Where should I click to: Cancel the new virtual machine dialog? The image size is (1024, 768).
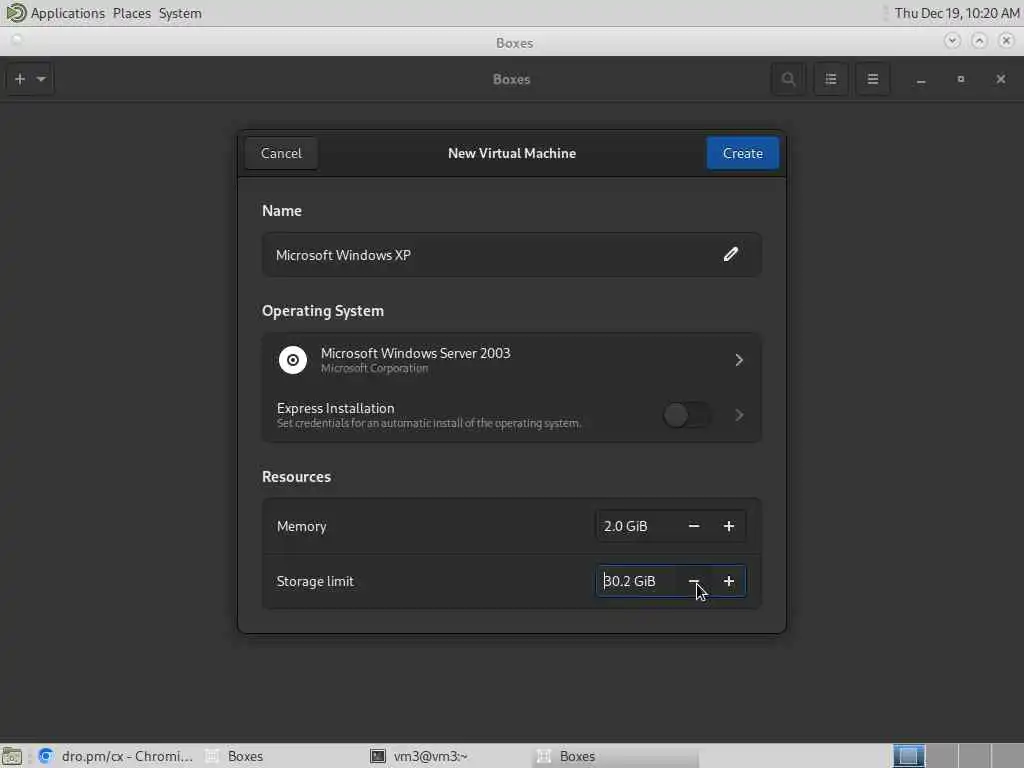[x=281, y=153]
